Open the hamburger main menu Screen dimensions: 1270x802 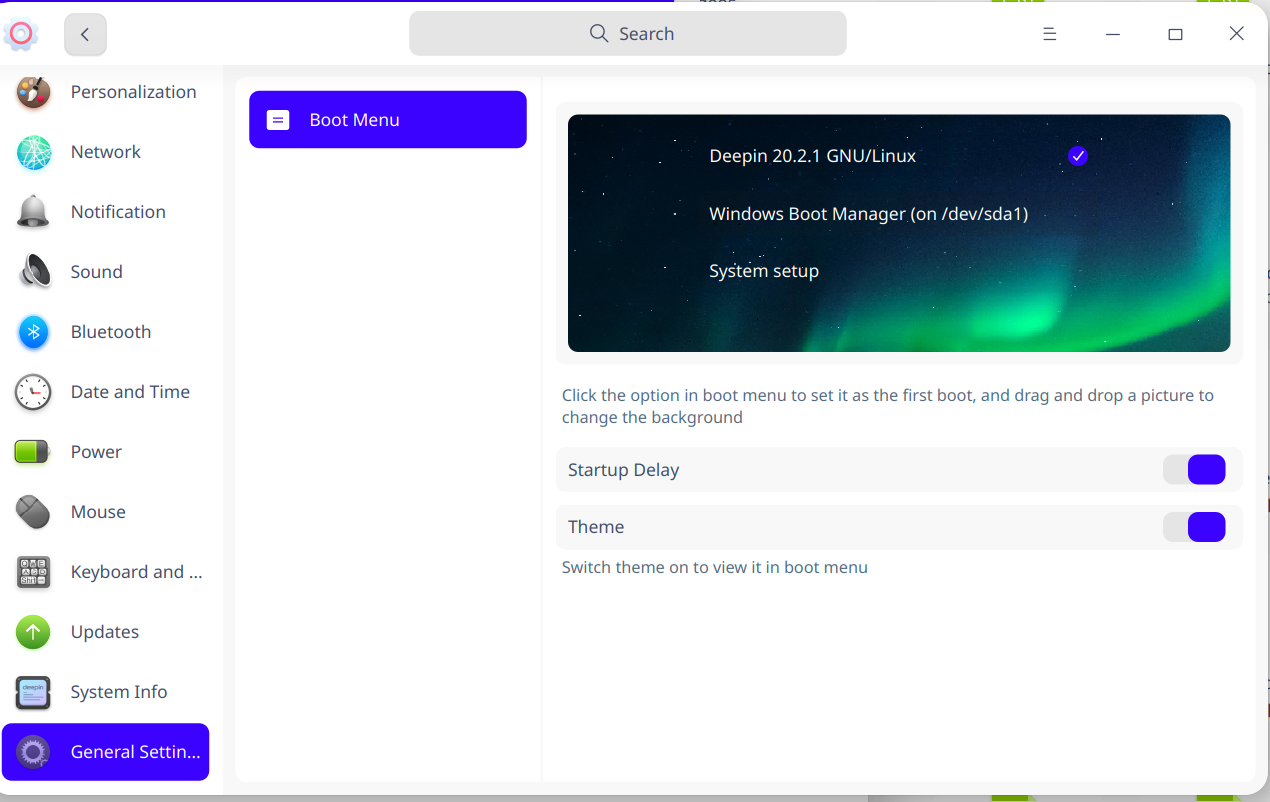(1050, 34)
